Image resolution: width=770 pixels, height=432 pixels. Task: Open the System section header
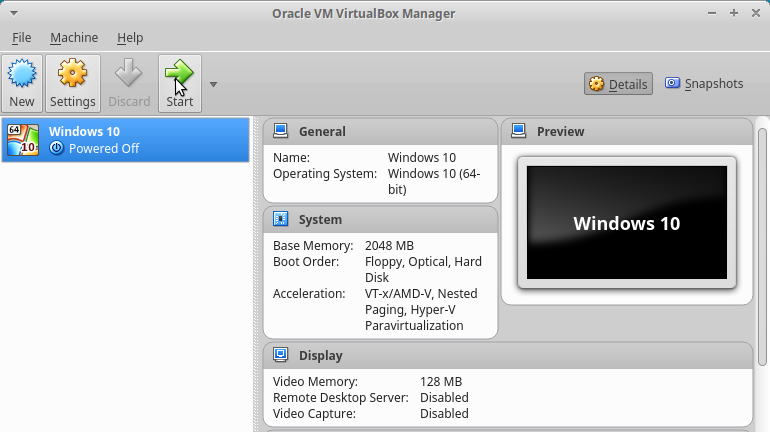coord(381,219)
